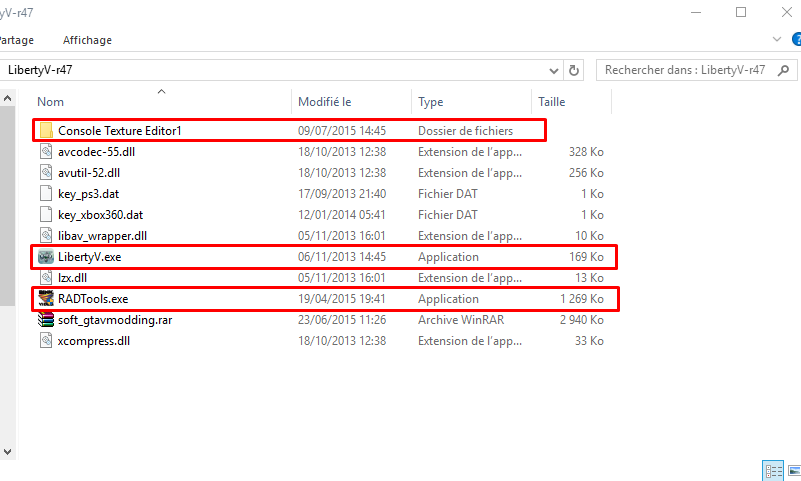Open the Explorer help icon
This screenshot has height=481, width=801.
tap(796, 39)
